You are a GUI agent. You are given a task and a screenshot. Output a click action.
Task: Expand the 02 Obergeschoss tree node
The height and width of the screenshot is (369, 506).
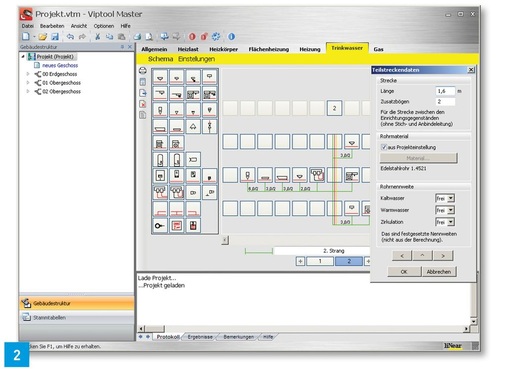(28, 91)
